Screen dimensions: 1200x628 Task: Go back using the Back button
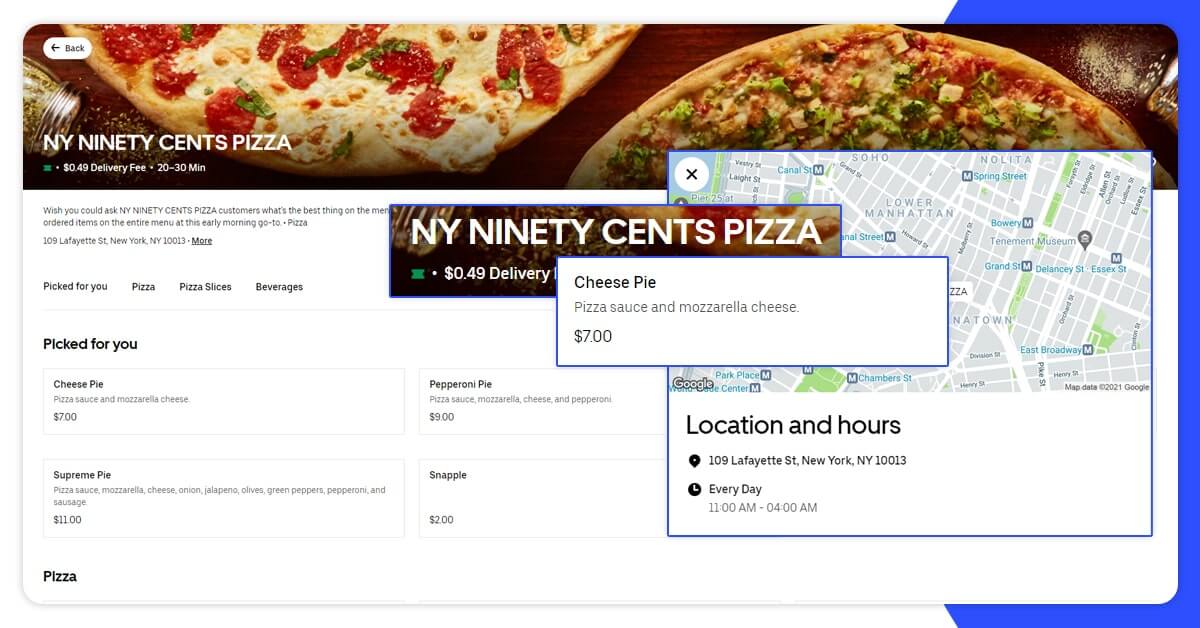click(x=67, y=48)
